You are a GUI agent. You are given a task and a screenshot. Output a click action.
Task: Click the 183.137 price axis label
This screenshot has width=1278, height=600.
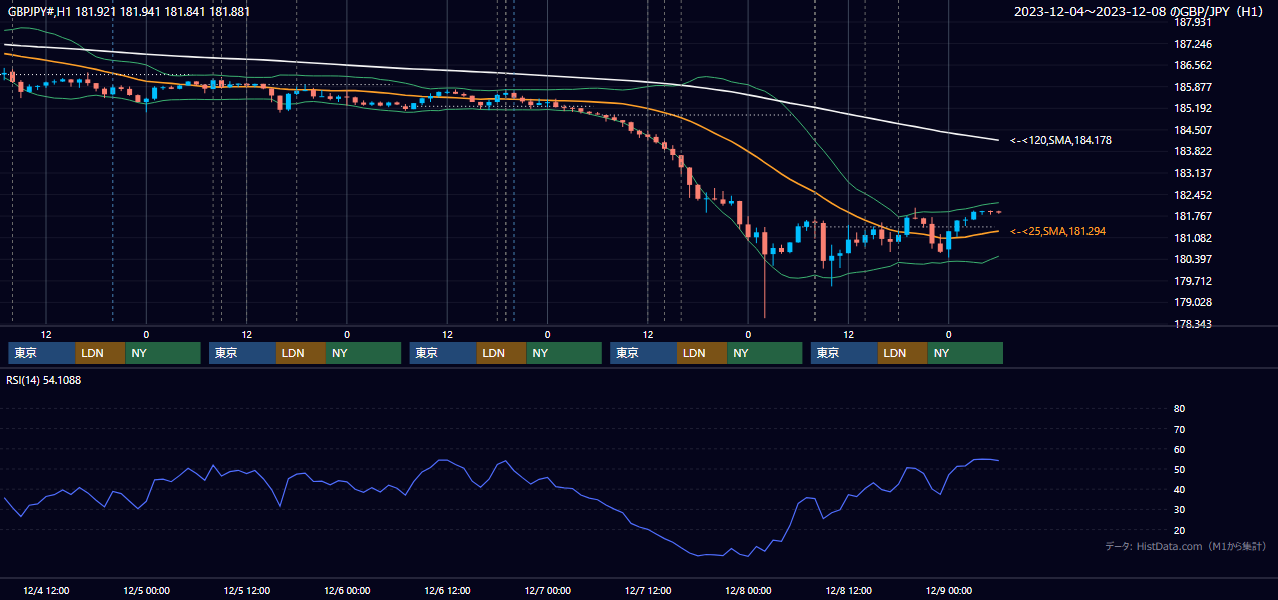pyautogui.click(x=1193, y=174)
